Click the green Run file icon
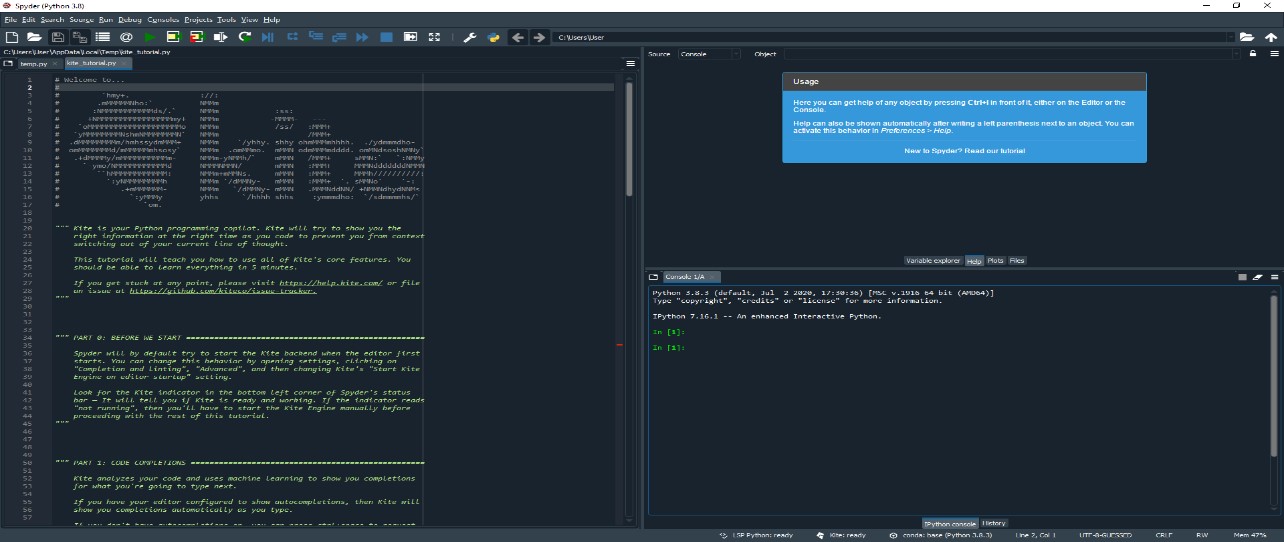 [x=149, y=37]
